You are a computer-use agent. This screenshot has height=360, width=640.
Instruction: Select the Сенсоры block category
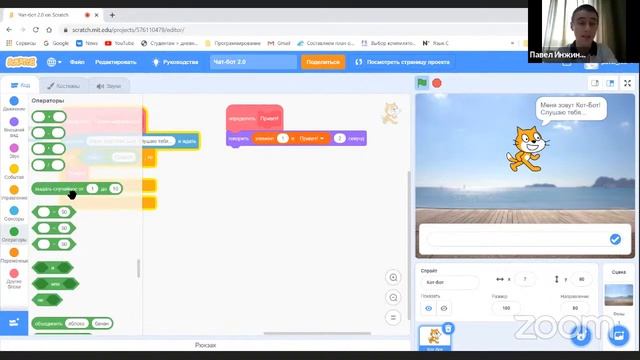14,213
